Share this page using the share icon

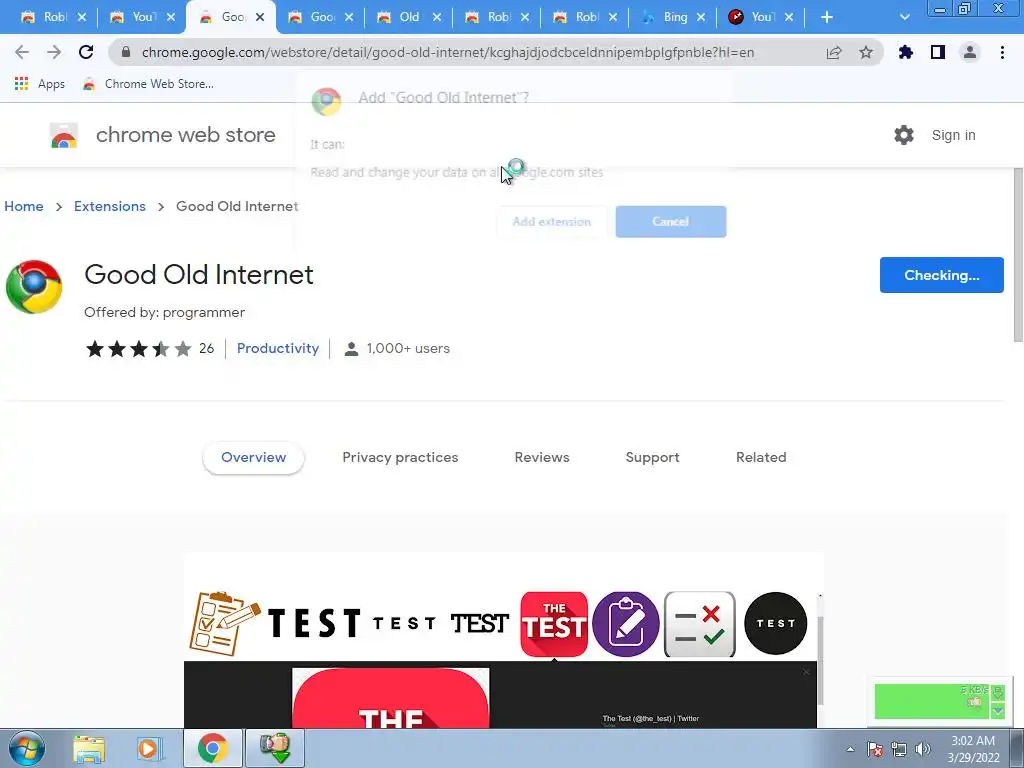(834, 52)
